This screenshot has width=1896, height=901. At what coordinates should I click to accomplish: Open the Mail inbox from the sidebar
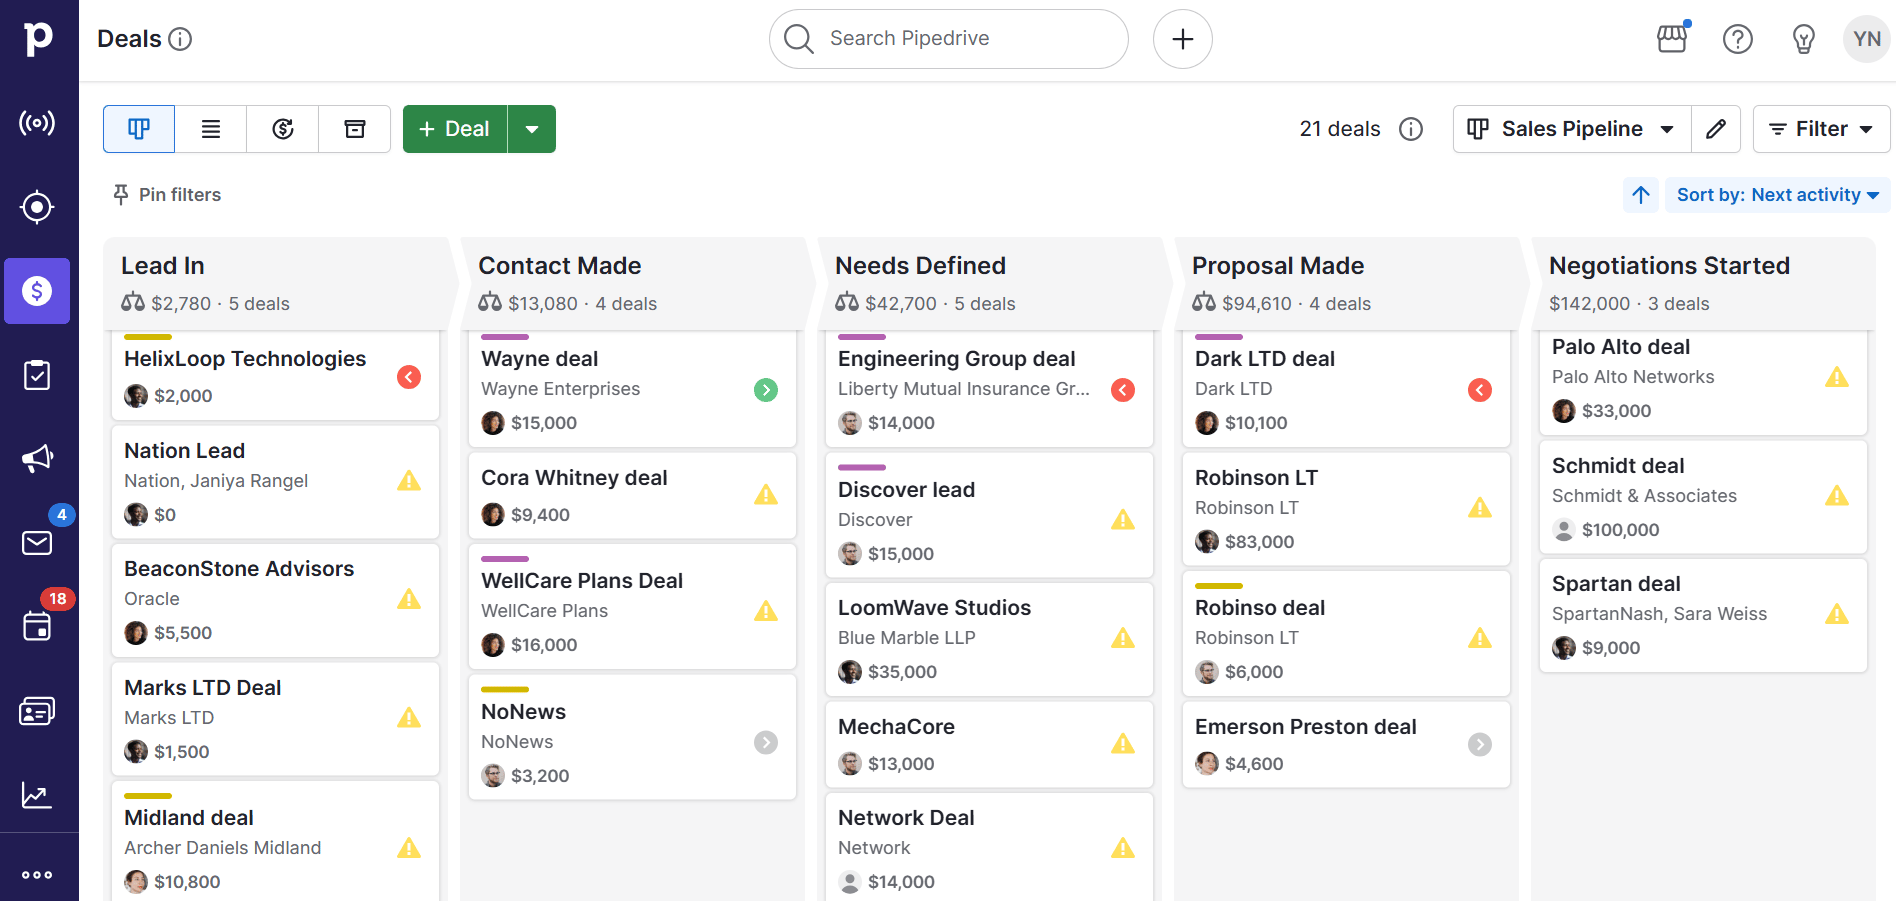click(x=37, y=543)
